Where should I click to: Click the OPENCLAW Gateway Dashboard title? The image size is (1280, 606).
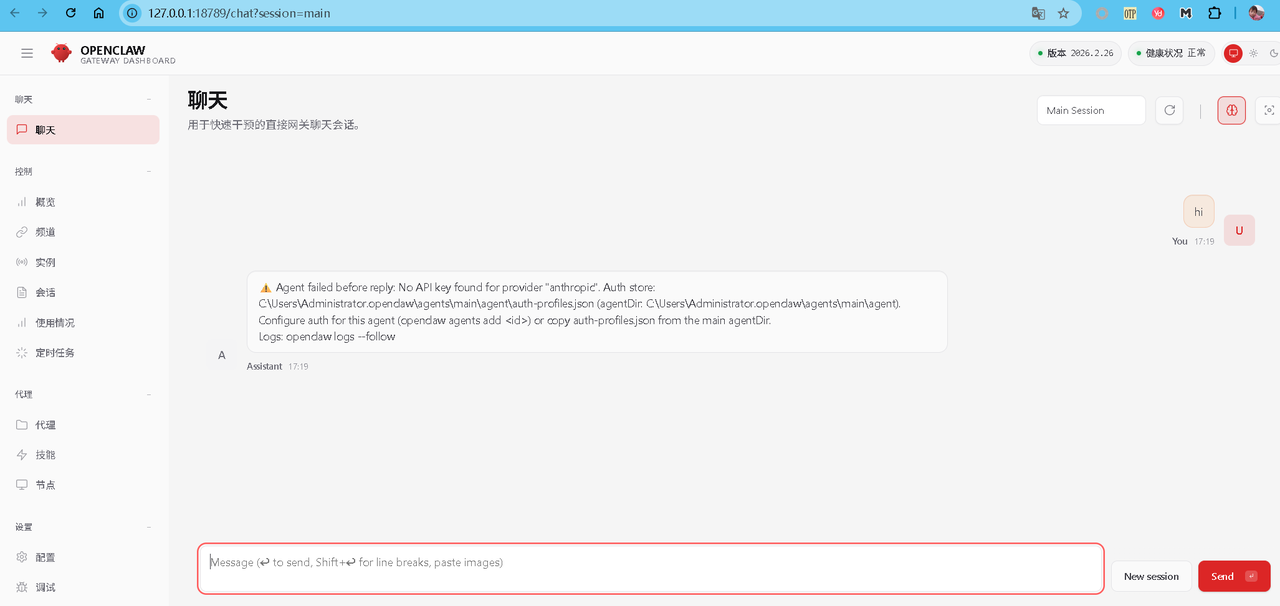pos(128,55)
